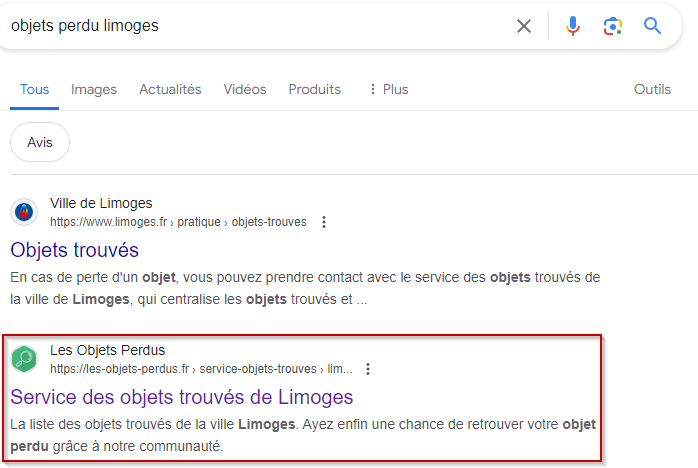This screenshot has height=468, width=698.
Task: Clear the search query with the X icon
Action: point(524,26)
